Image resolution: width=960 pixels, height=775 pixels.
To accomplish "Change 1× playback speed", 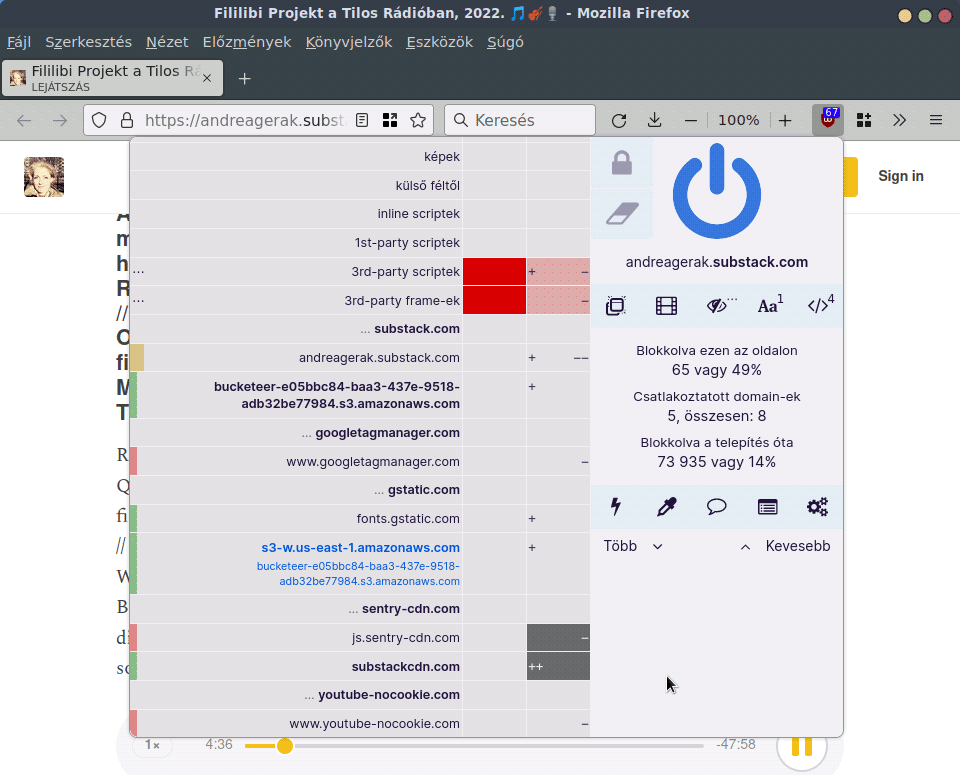I will pos(152,745).
